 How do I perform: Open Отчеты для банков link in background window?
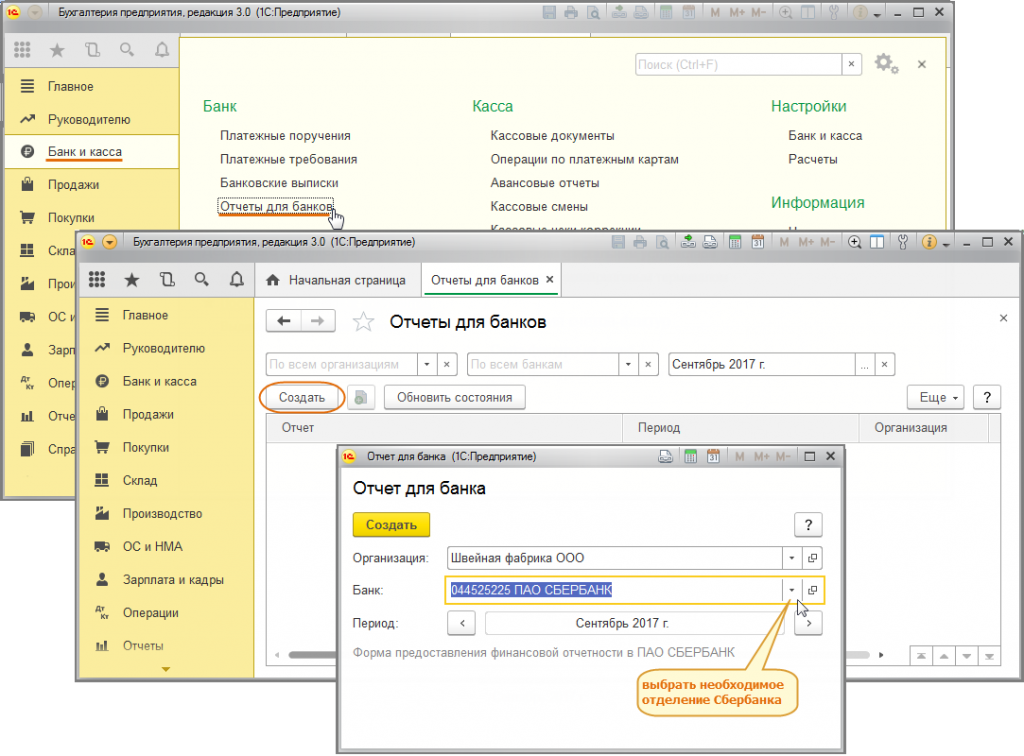point(276,206)
